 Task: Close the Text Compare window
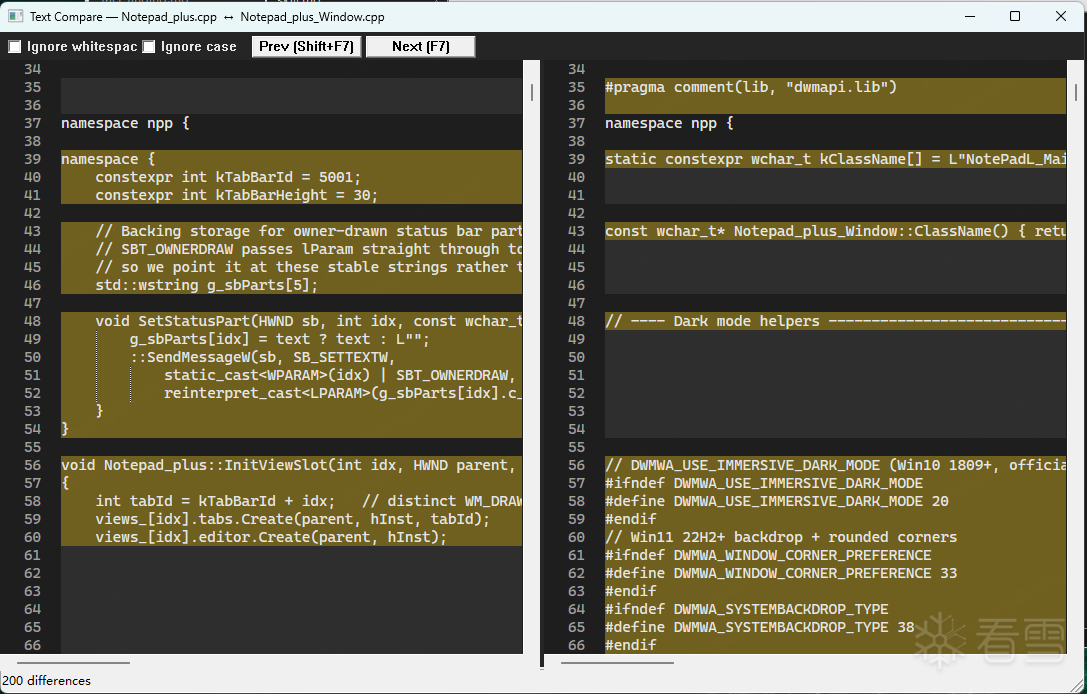point(1061,16)
